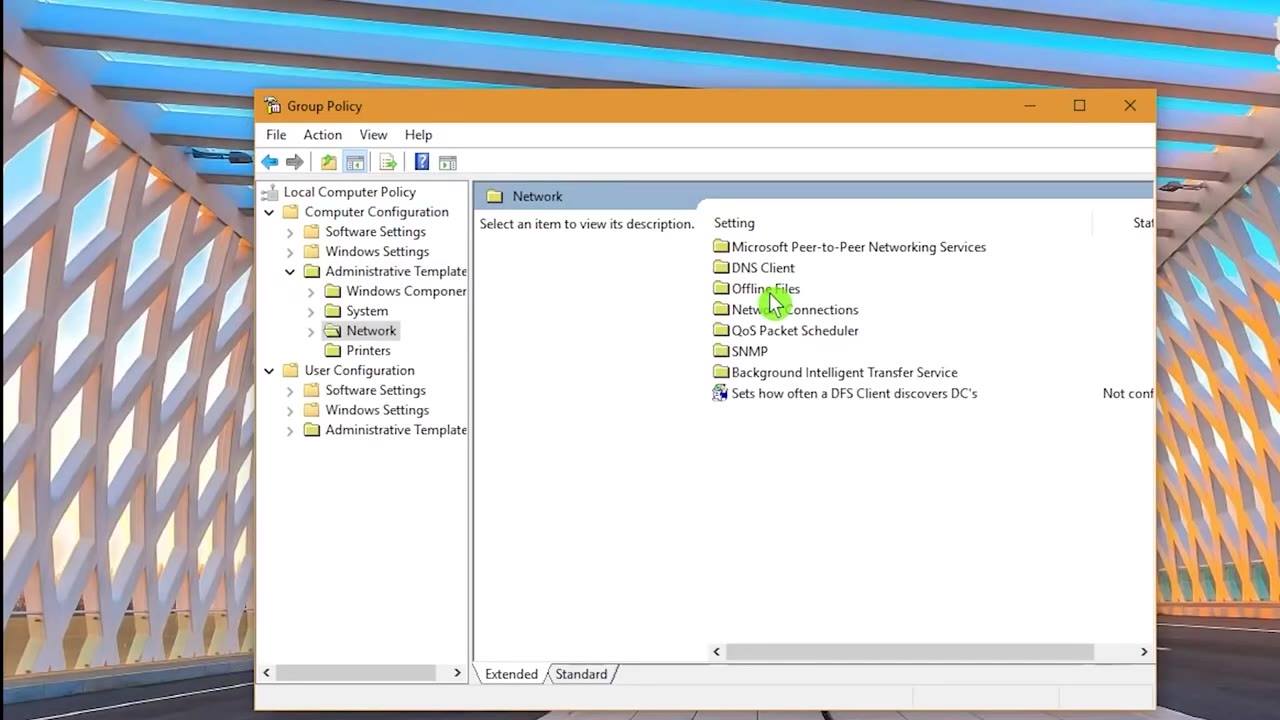
Task: Select Administrative Templates under Computer Configuration
Action: click(395, 271)
